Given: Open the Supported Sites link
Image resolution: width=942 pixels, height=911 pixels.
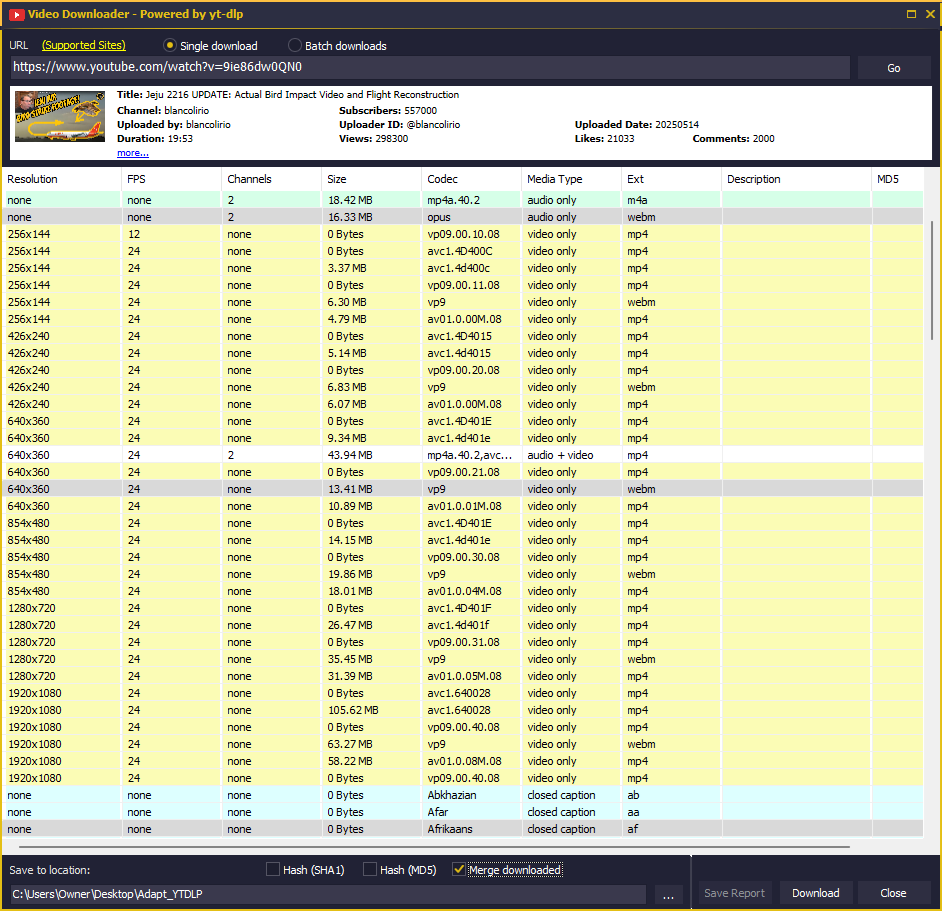Looking at the screenshot, I should click(84, 45).
